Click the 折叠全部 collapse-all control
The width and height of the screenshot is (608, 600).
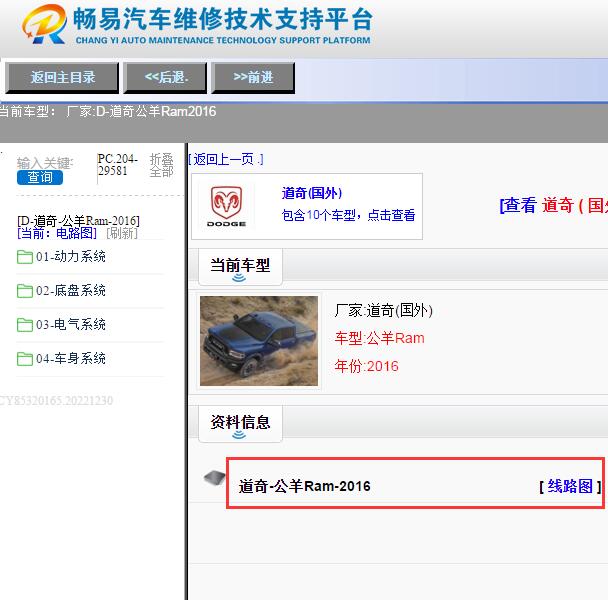click(x=161, y=165)
